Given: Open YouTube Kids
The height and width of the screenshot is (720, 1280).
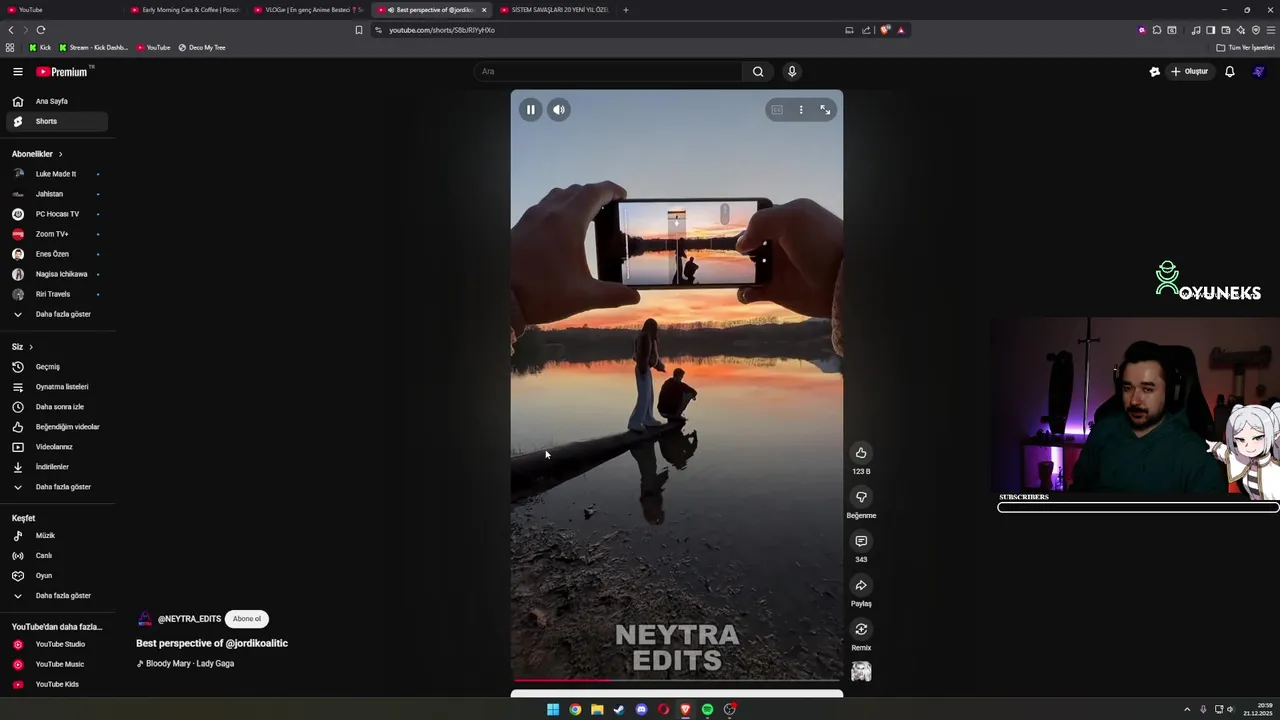Looking at the screenshot, I should (x=57, y=685).
